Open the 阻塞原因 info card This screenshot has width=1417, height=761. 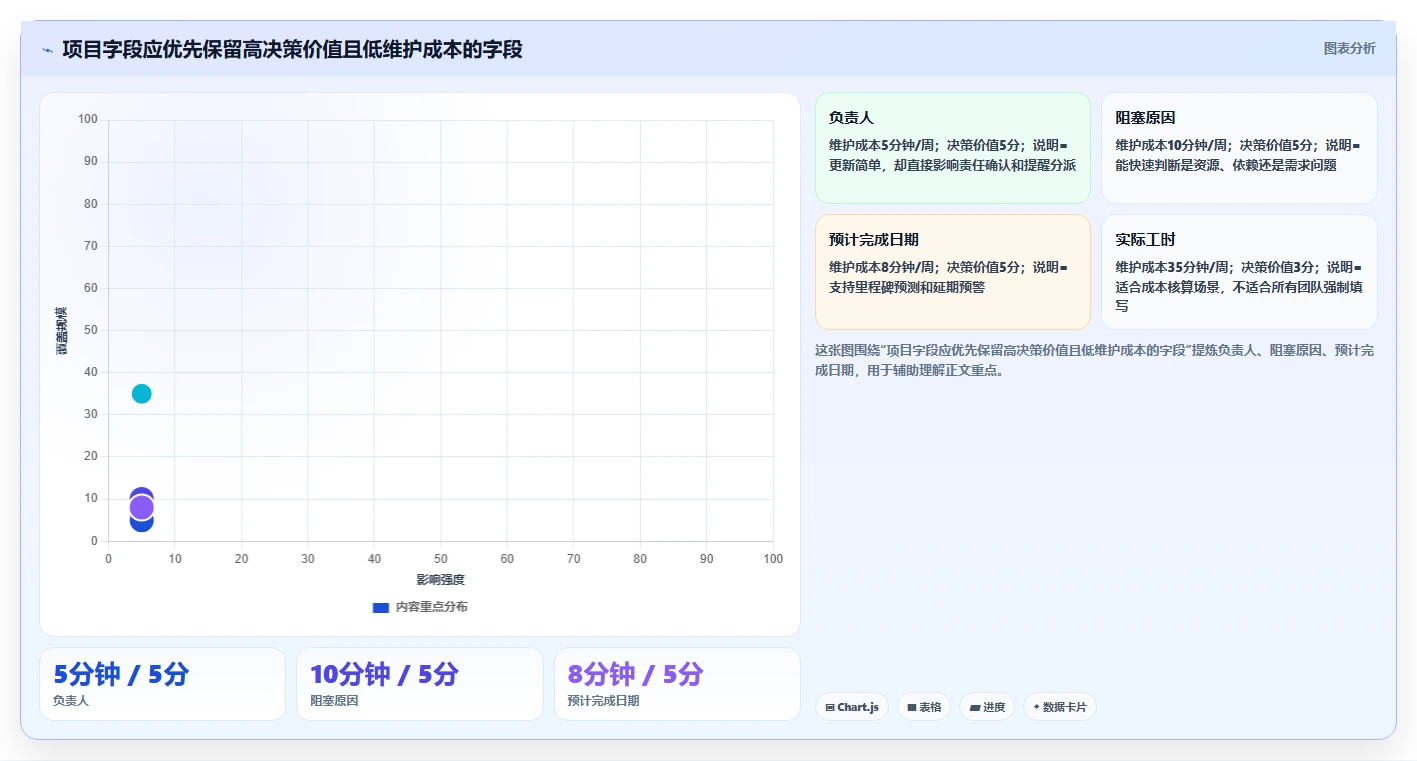[x=1239, y=148]
